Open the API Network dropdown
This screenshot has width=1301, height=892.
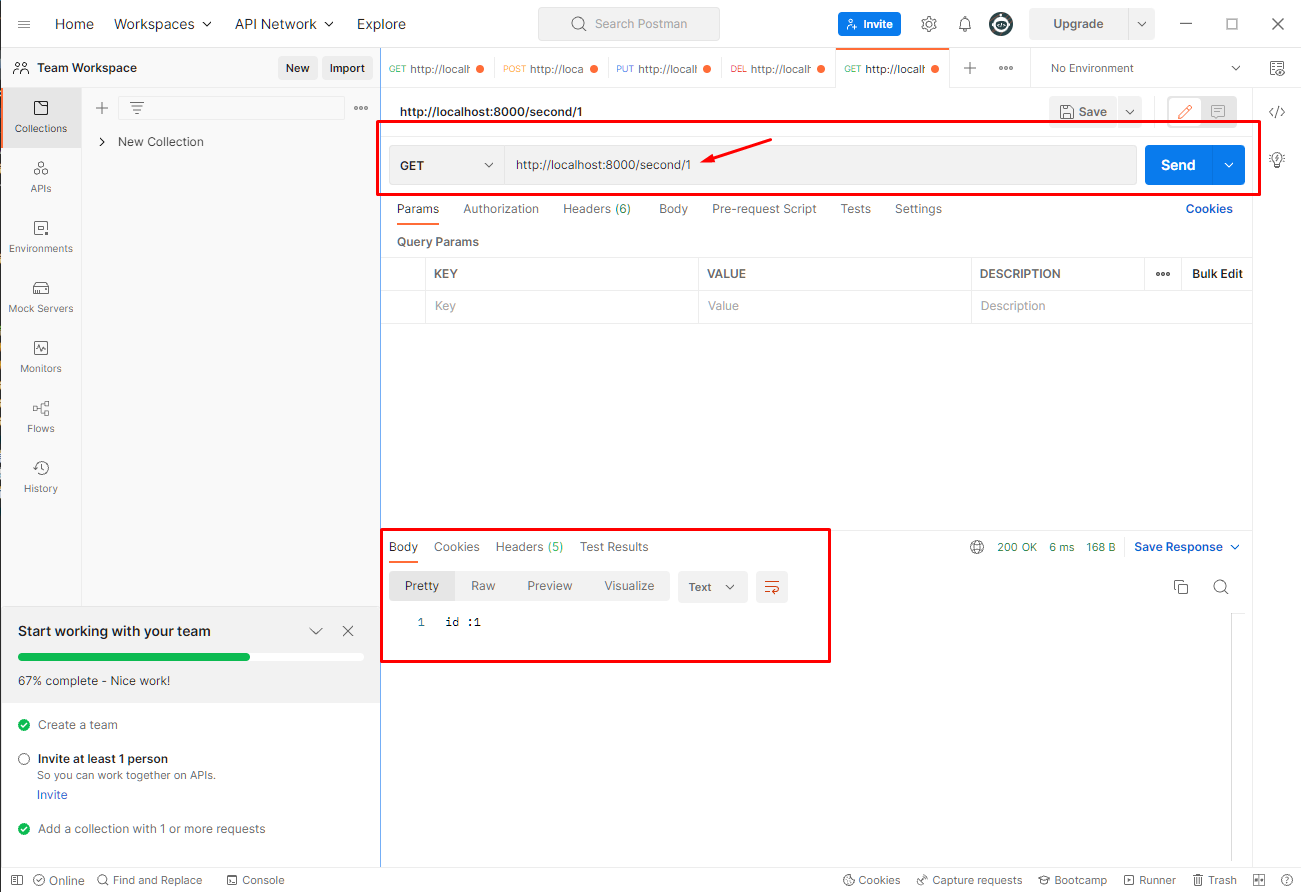(284, 24)
